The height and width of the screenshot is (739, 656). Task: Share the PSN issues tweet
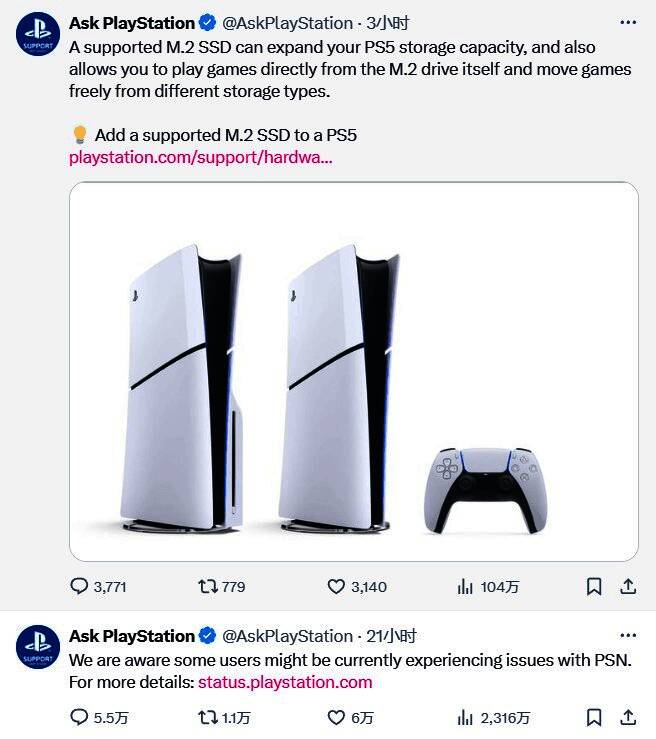(x=628, y=717)
